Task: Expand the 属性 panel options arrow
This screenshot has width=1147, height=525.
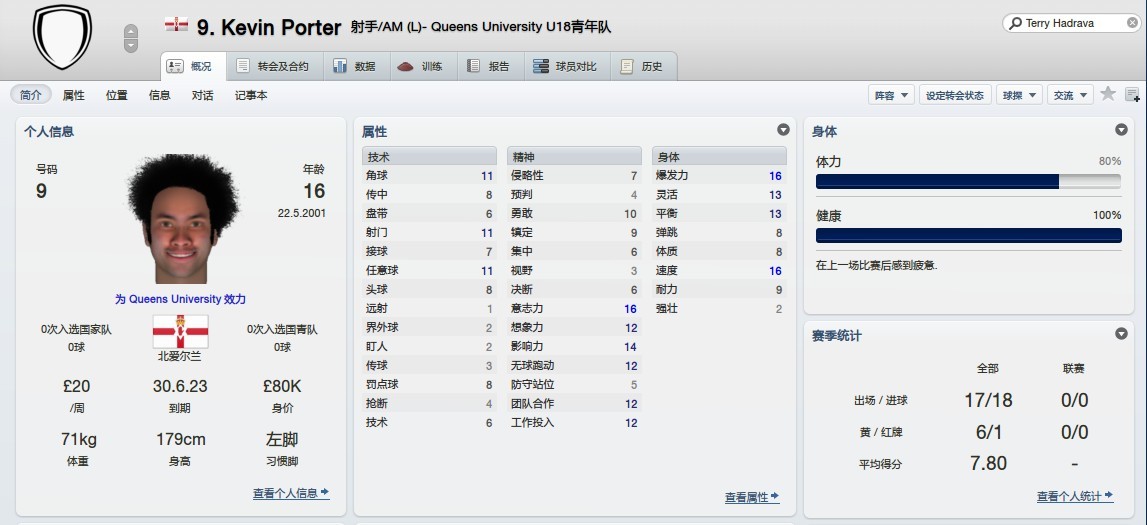Action: coord(783,130)
